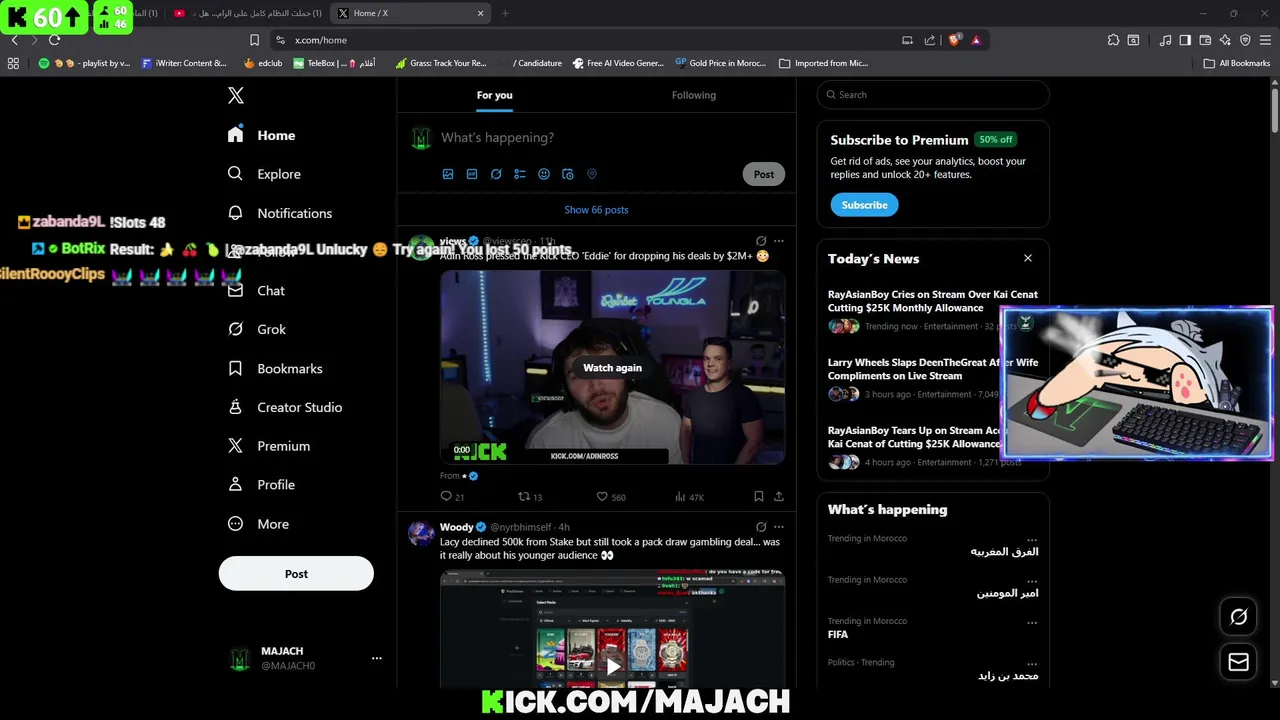Open Grok from the sidebar
This screenshot has height=720, width=1280.
pyautogui.click(x=257, y=329)
